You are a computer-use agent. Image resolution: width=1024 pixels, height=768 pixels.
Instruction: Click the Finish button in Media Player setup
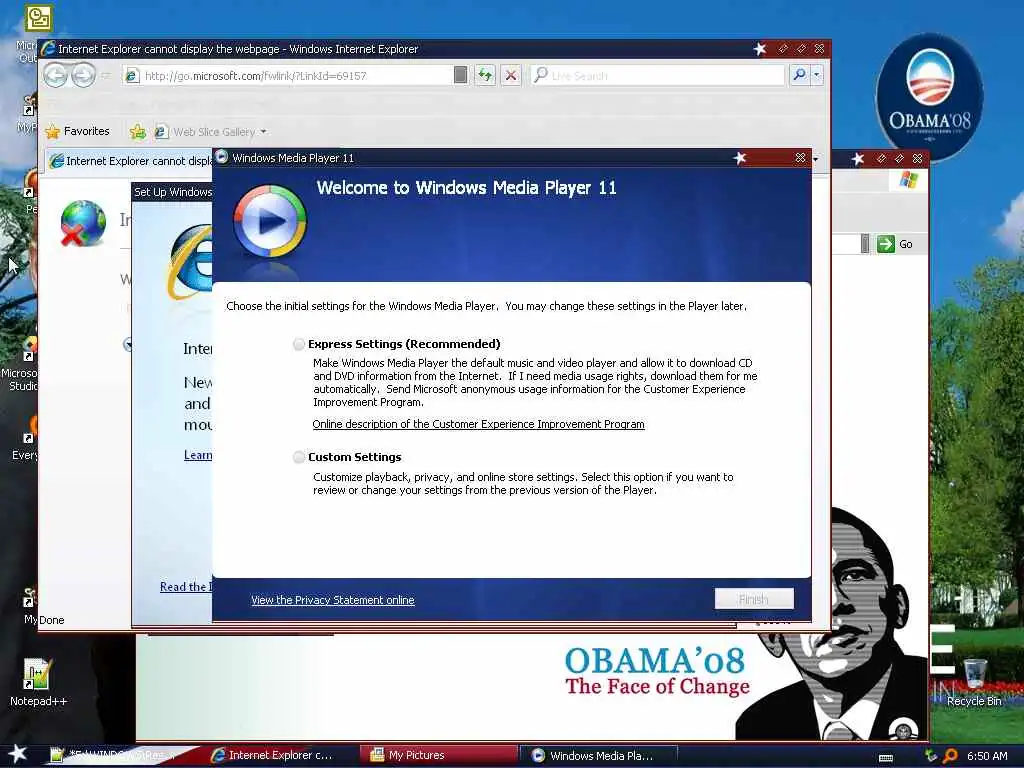point(754,599)
